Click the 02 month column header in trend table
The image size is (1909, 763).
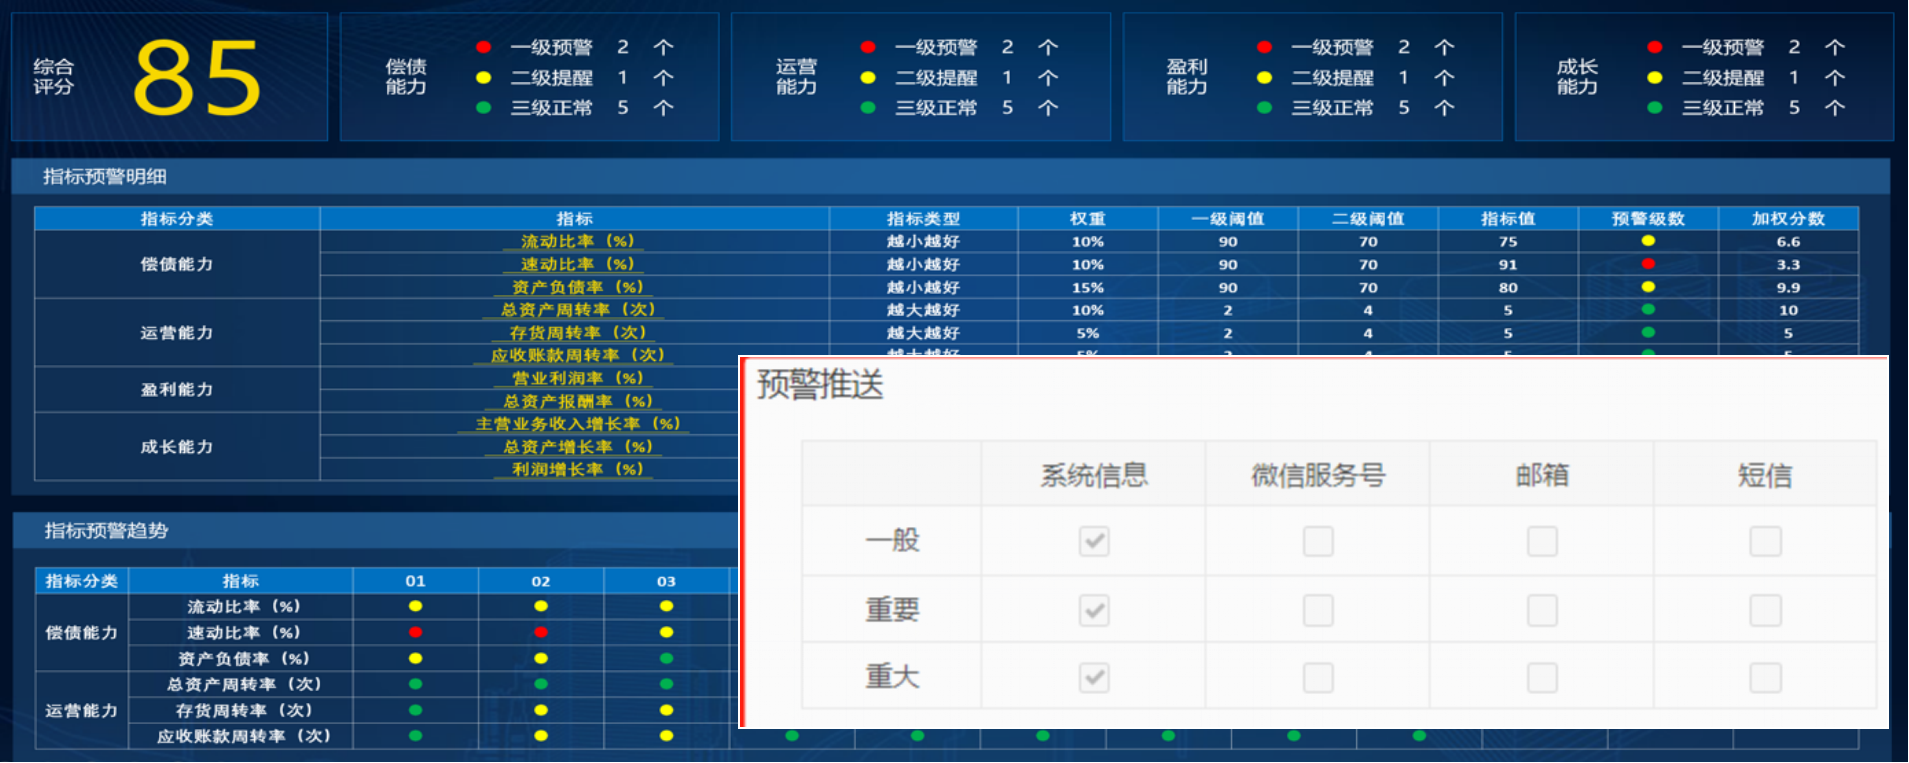540,581
